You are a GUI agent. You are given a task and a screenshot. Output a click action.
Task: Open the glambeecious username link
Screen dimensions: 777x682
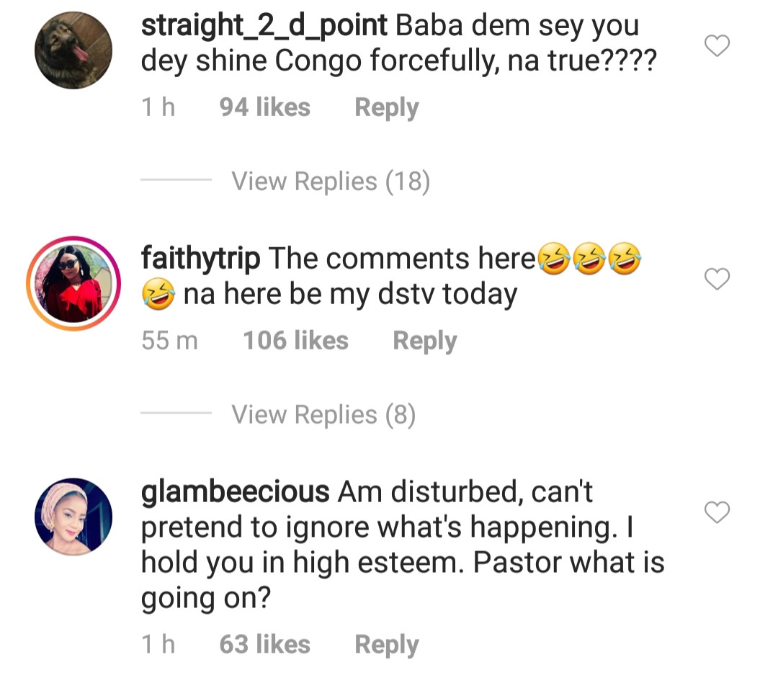tap(235, 491)
